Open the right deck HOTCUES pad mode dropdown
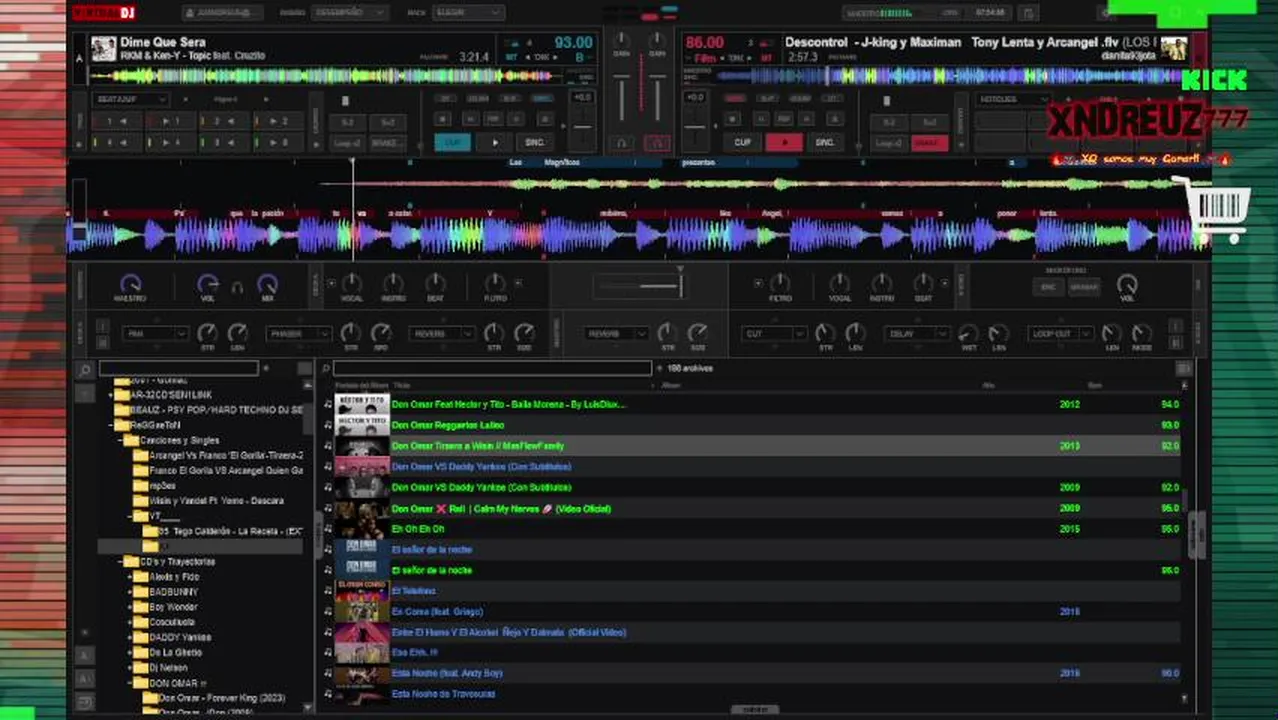The height and width of the screenshot is (720, 1278). click(1012, 100)
